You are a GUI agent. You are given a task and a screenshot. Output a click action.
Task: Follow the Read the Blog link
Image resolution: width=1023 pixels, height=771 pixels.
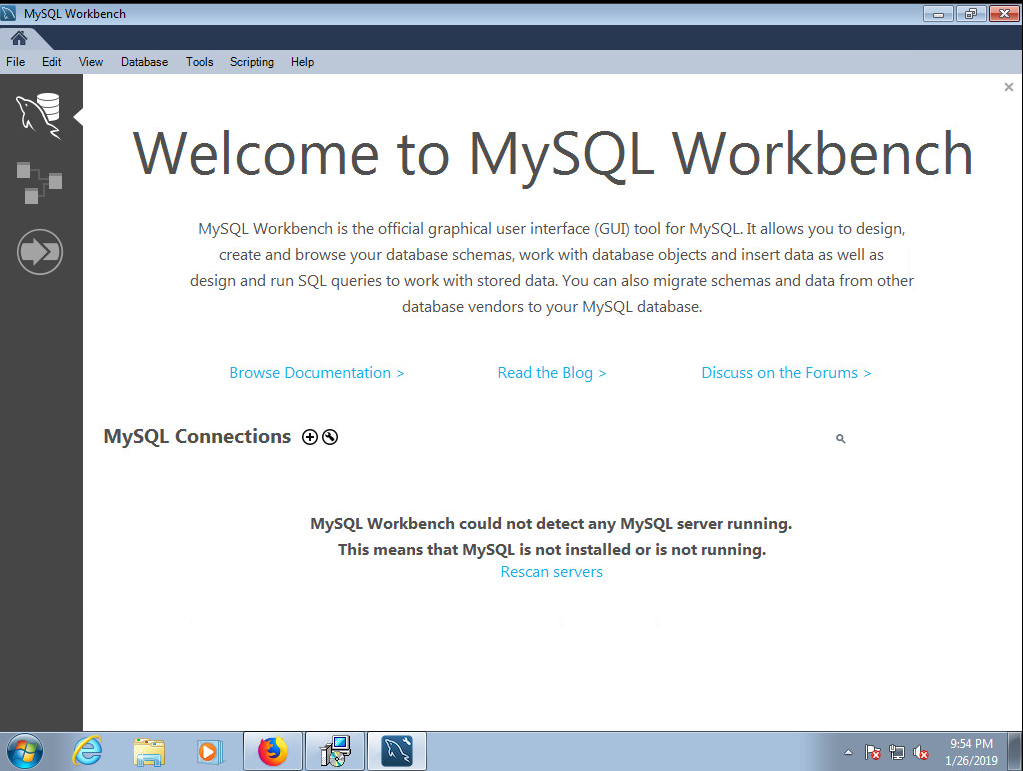552,372
